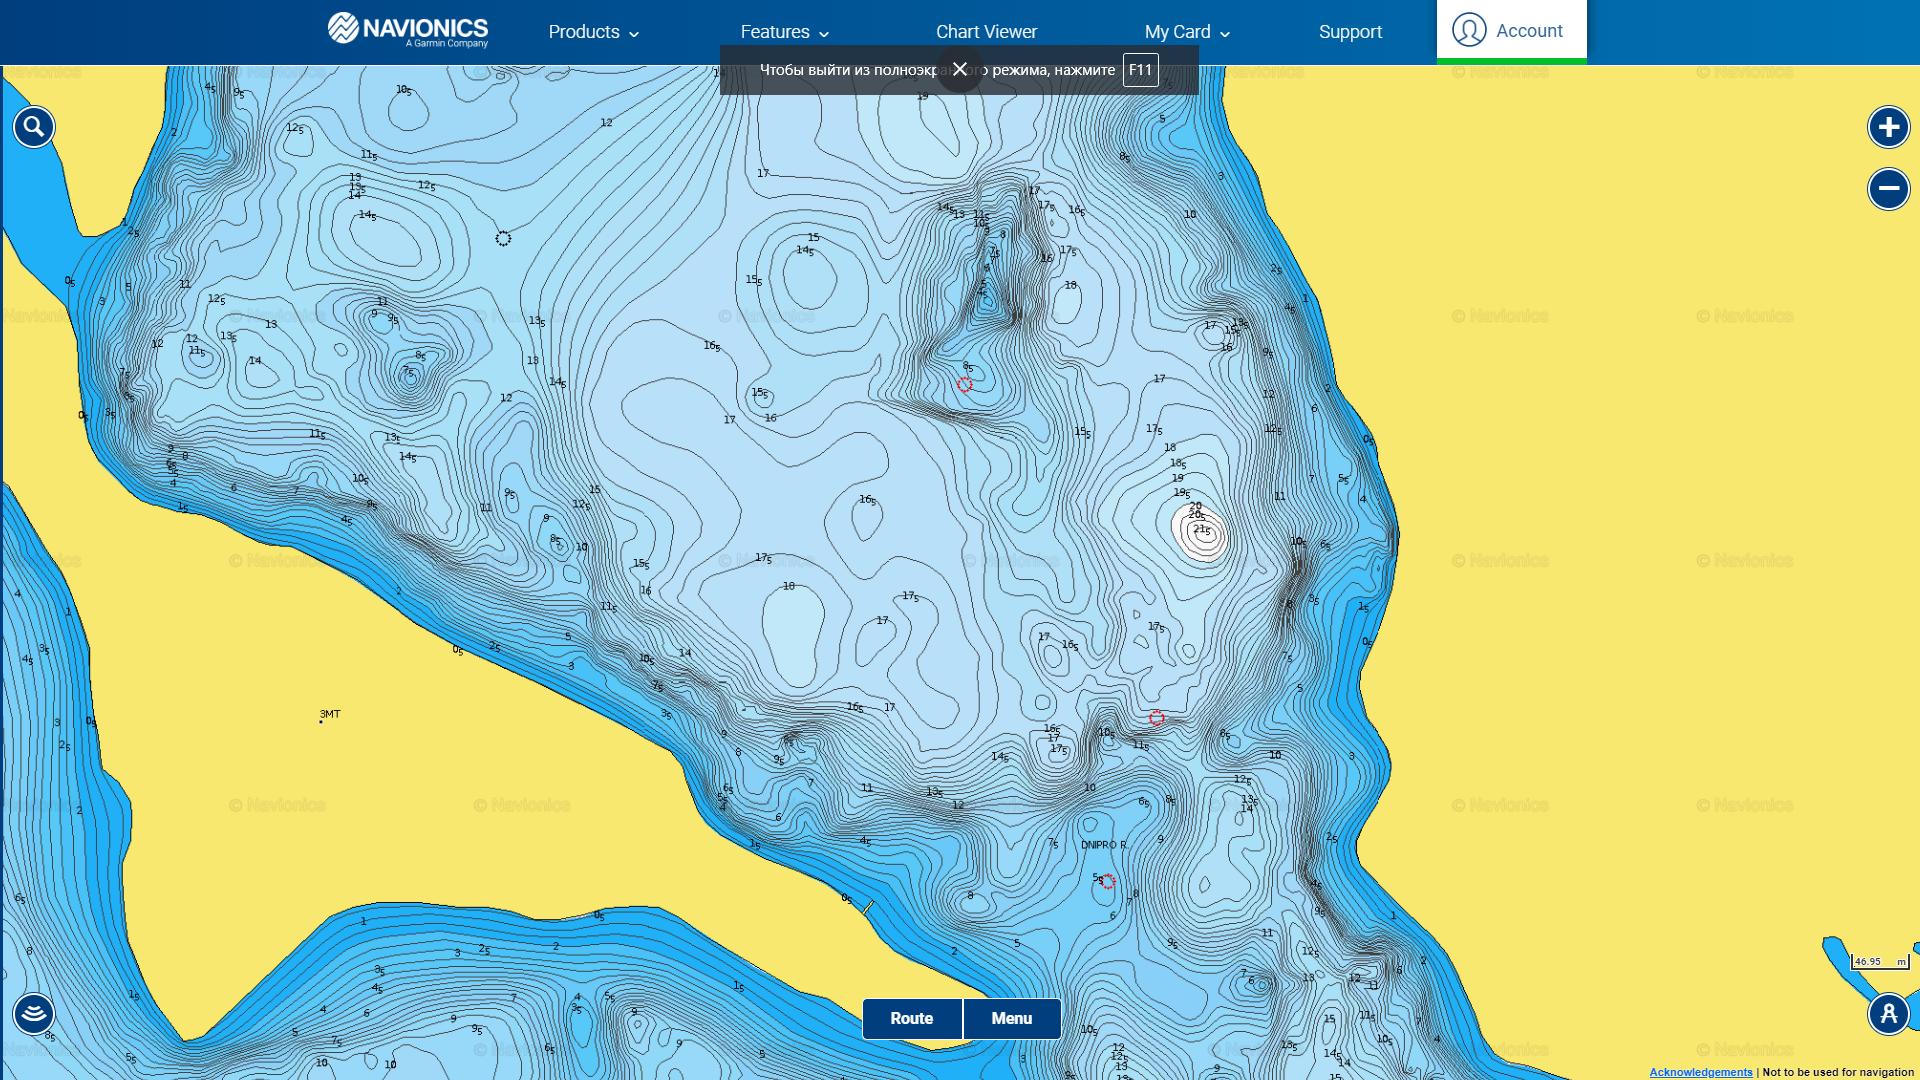Open the map layers/sonar chart icon
The height and width of the screenshot is (1080, 1920).
(x=34, y=1013)
